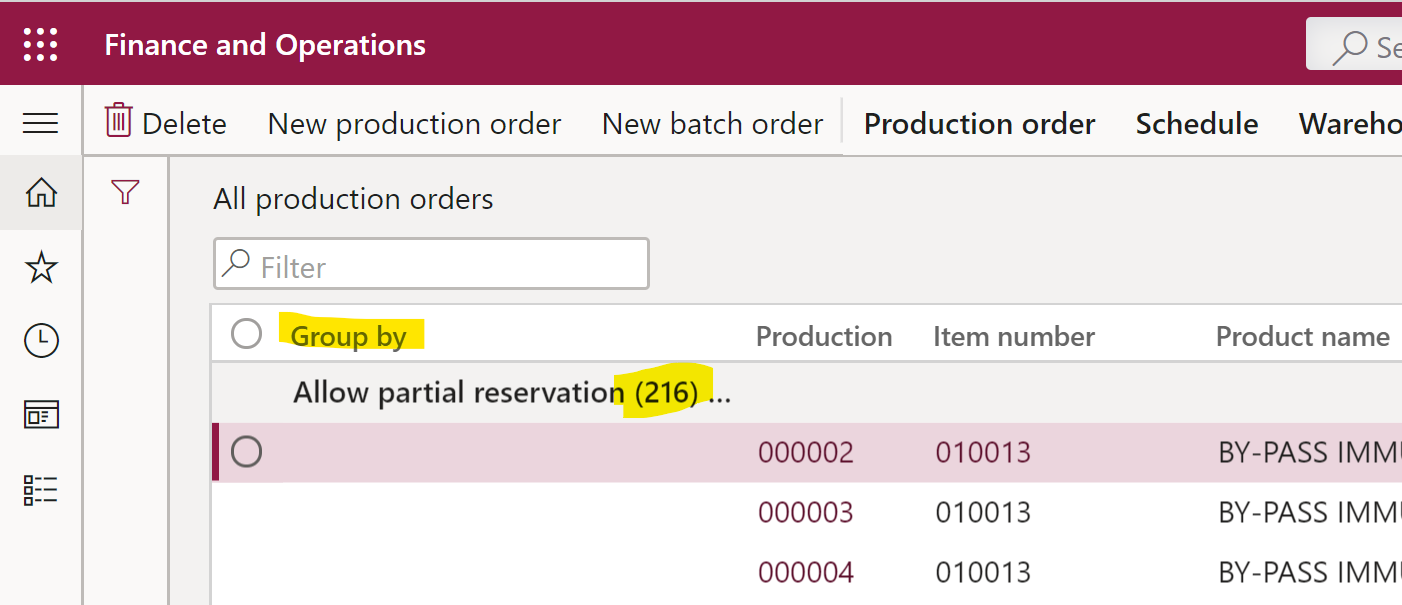Open the app launcher waffle icon
This screenshot has width=1402, height=605.
40,45
